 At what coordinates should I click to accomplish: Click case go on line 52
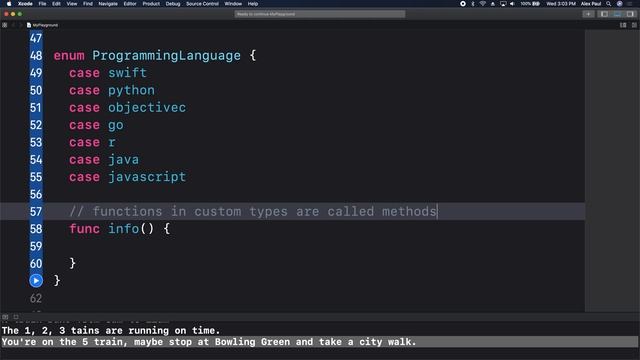point(96,125)
